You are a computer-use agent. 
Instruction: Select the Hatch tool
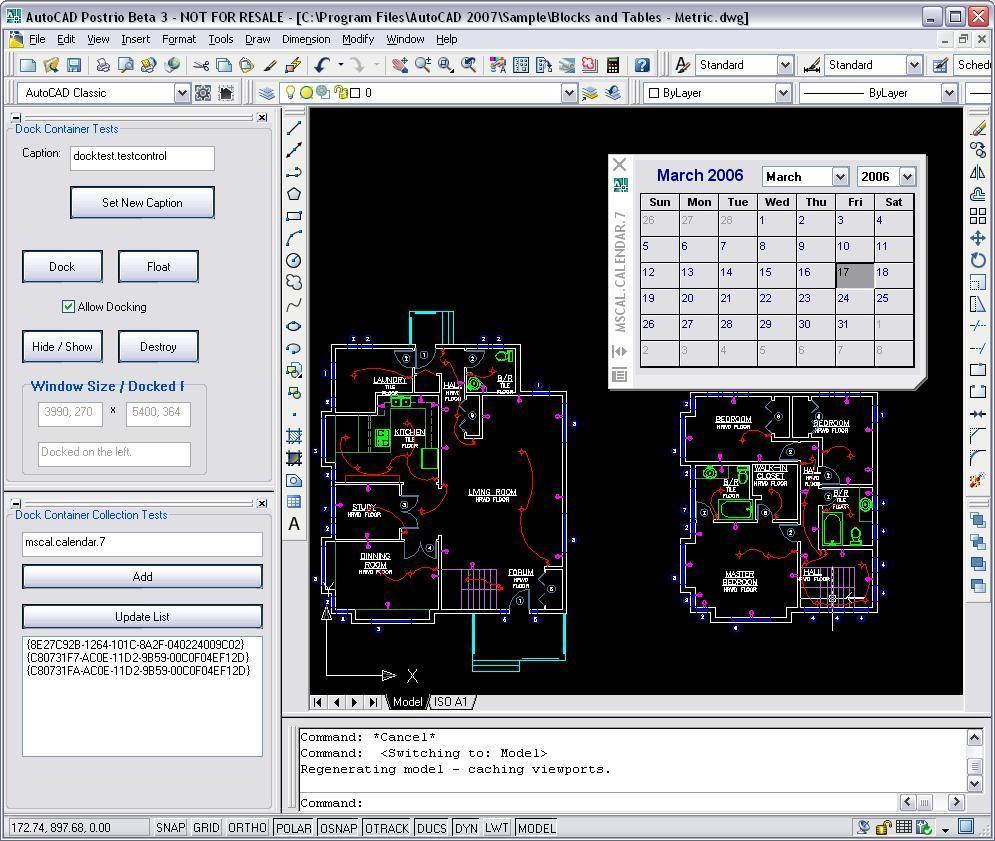(x=294, y=436)
